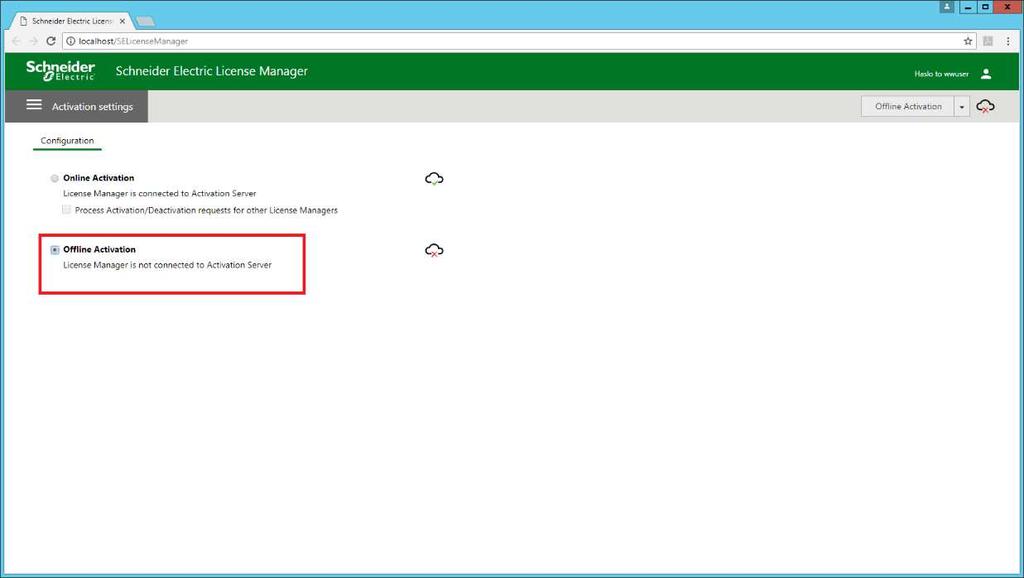Click the Chrome profile button in the title bar

[947, 7]
